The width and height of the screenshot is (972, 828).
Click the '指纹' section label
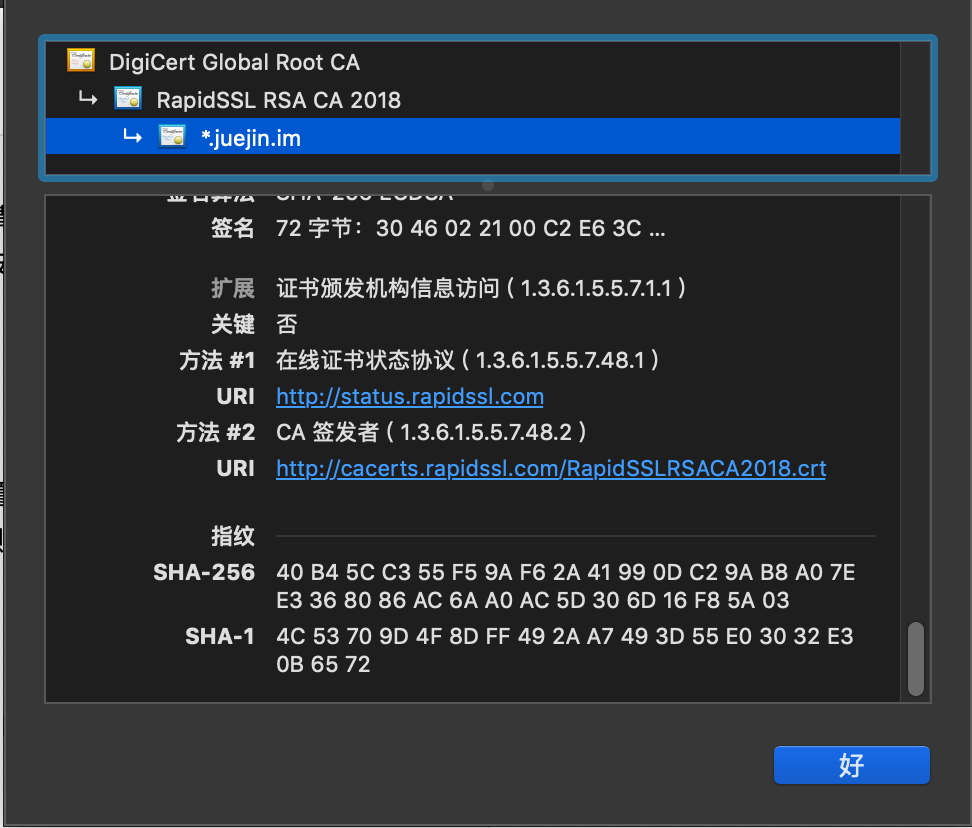232,536
